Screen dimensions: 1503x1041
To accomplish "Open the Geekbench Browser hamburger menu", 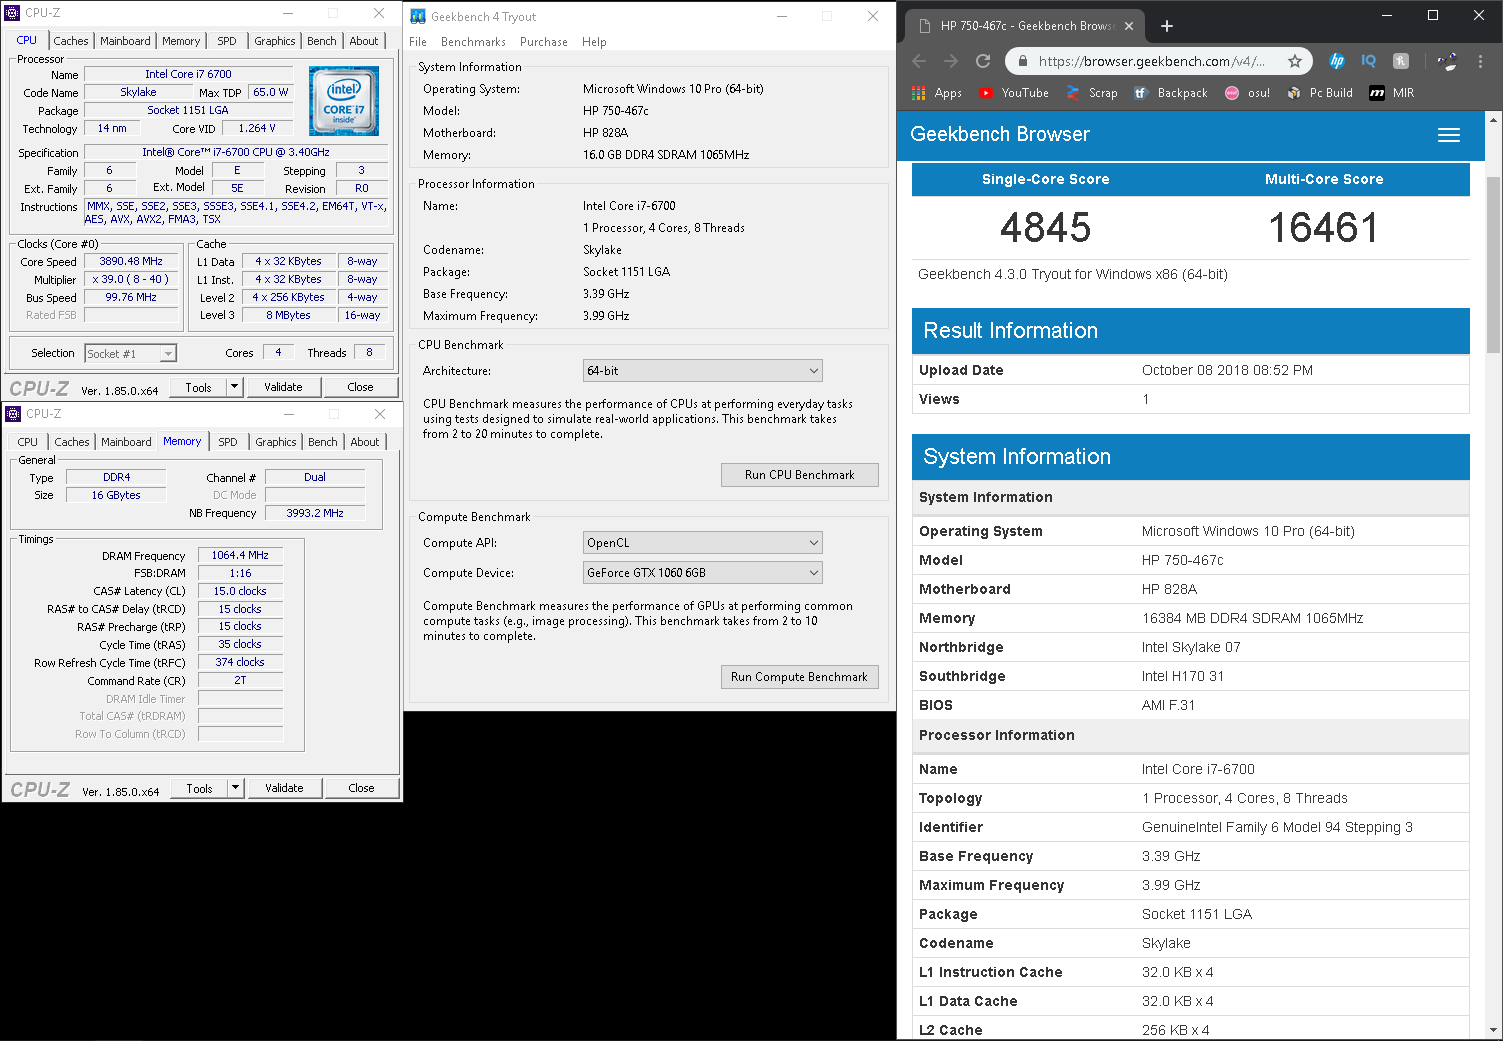I will point(1449,135).
